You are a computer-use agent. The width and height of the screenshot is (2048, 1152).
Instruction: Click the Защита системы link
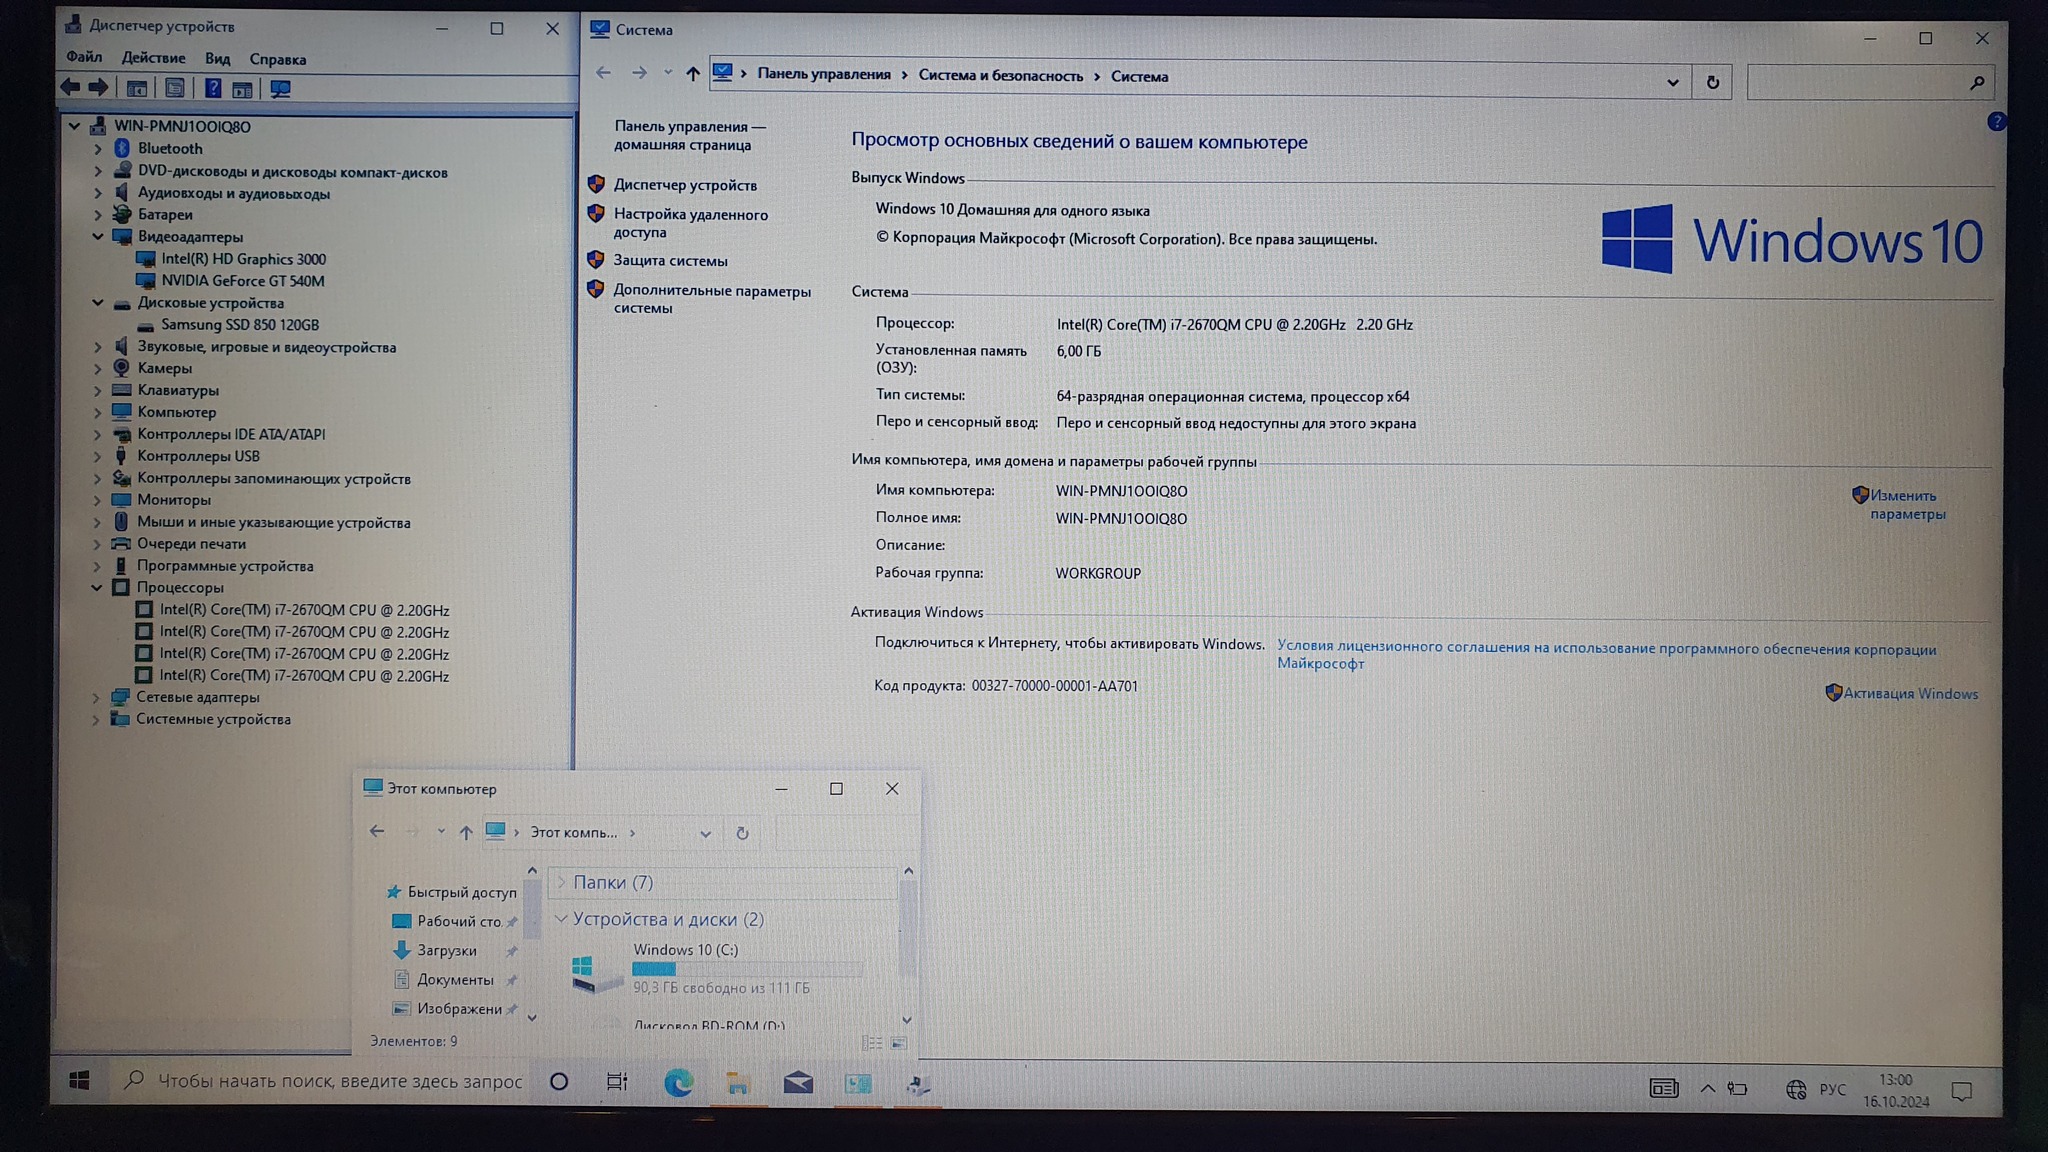click(670, 261)
